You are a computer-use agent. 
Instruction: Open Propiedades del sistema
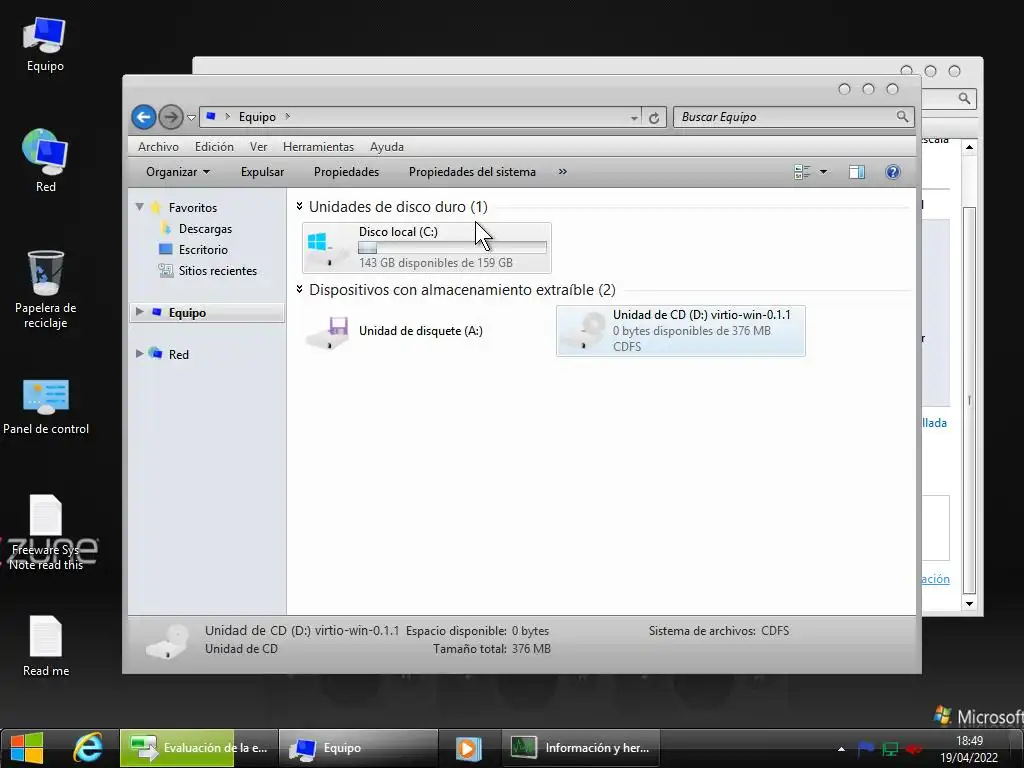click(472, 172)
